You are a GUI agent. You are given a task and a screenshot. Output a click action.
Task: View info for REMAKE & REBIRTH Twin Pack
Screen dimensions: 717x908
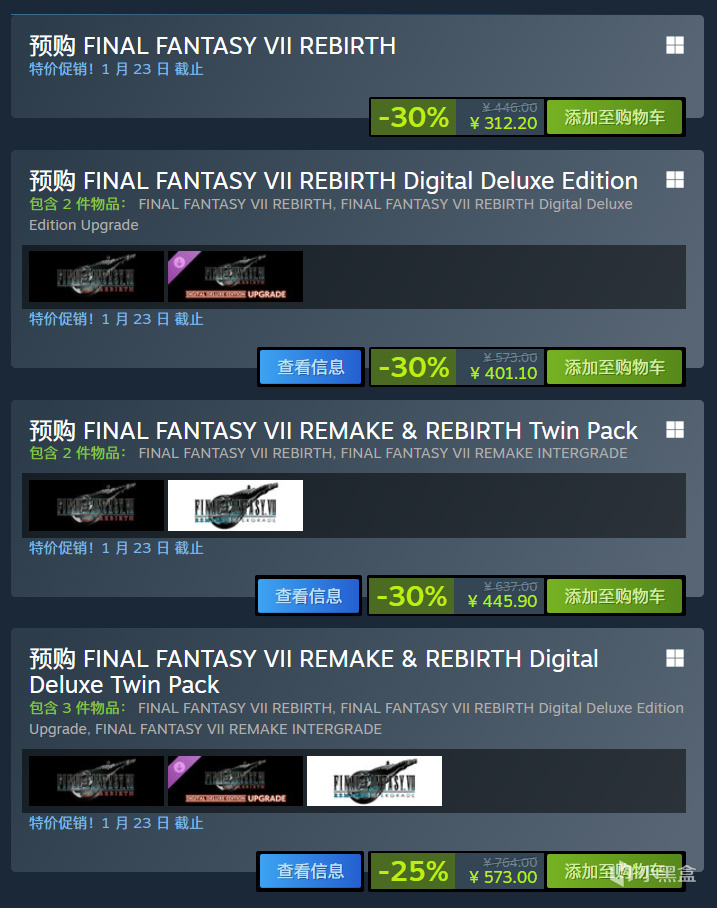309,596
